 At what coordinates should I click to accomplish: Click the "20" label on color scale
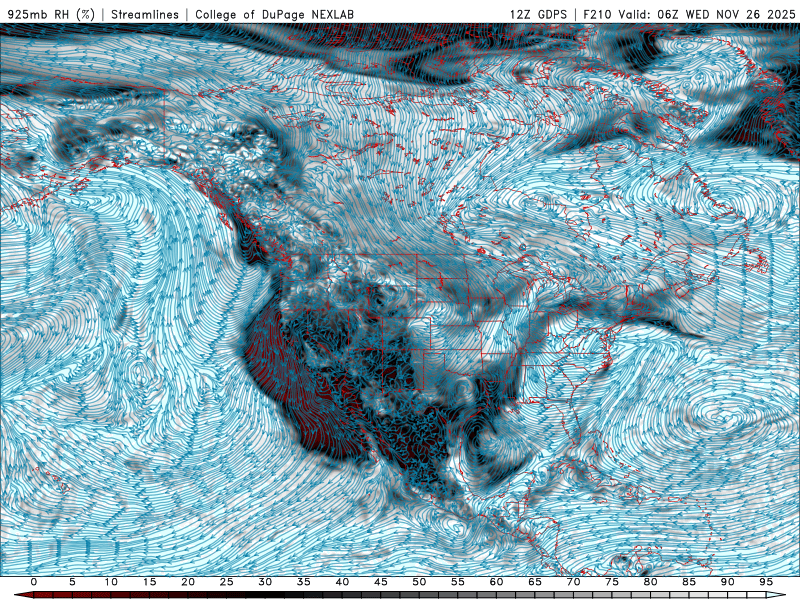pyautogui.click(x=188, y=582)
